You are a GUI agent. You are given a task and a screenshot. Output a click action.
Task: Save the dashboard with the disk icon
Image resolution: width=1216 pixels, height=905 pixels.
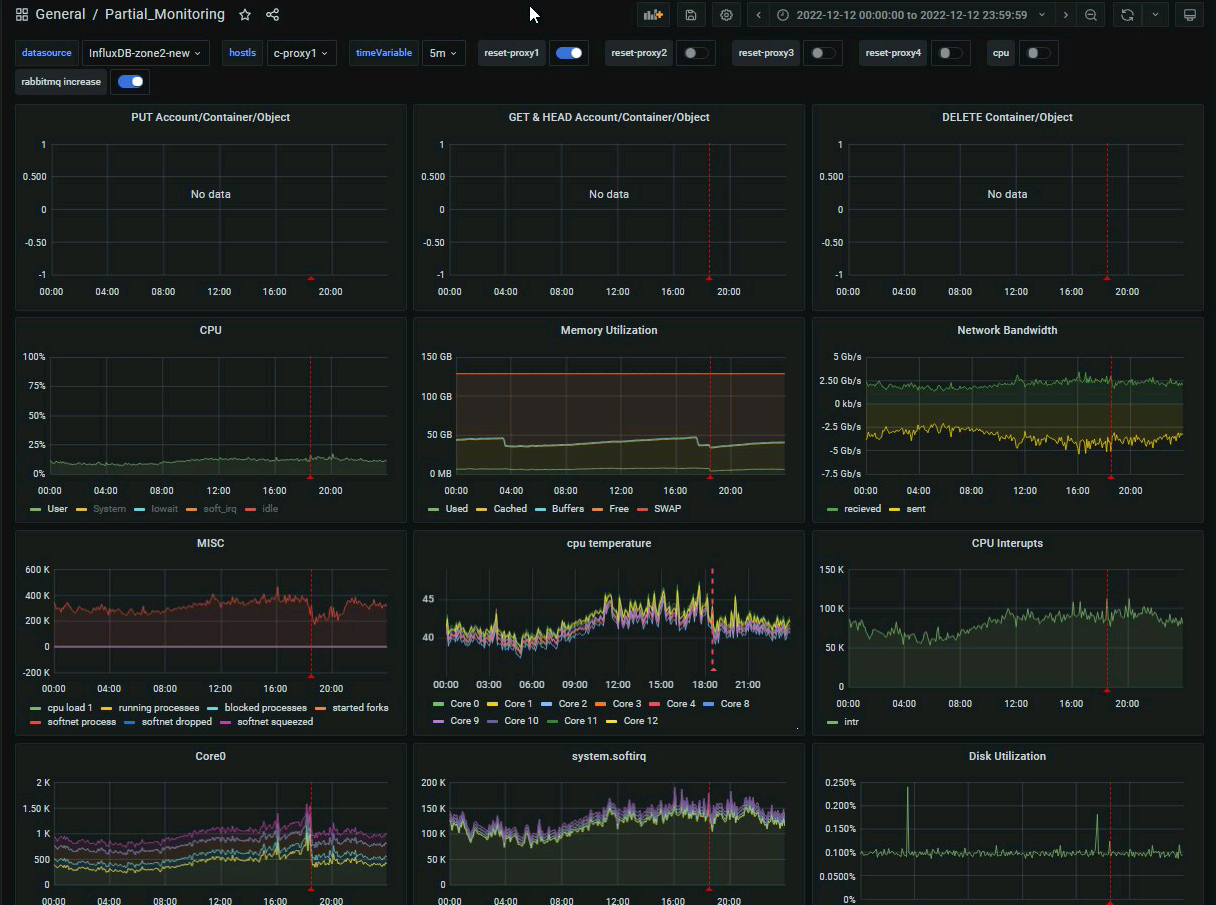pos(690,15)
